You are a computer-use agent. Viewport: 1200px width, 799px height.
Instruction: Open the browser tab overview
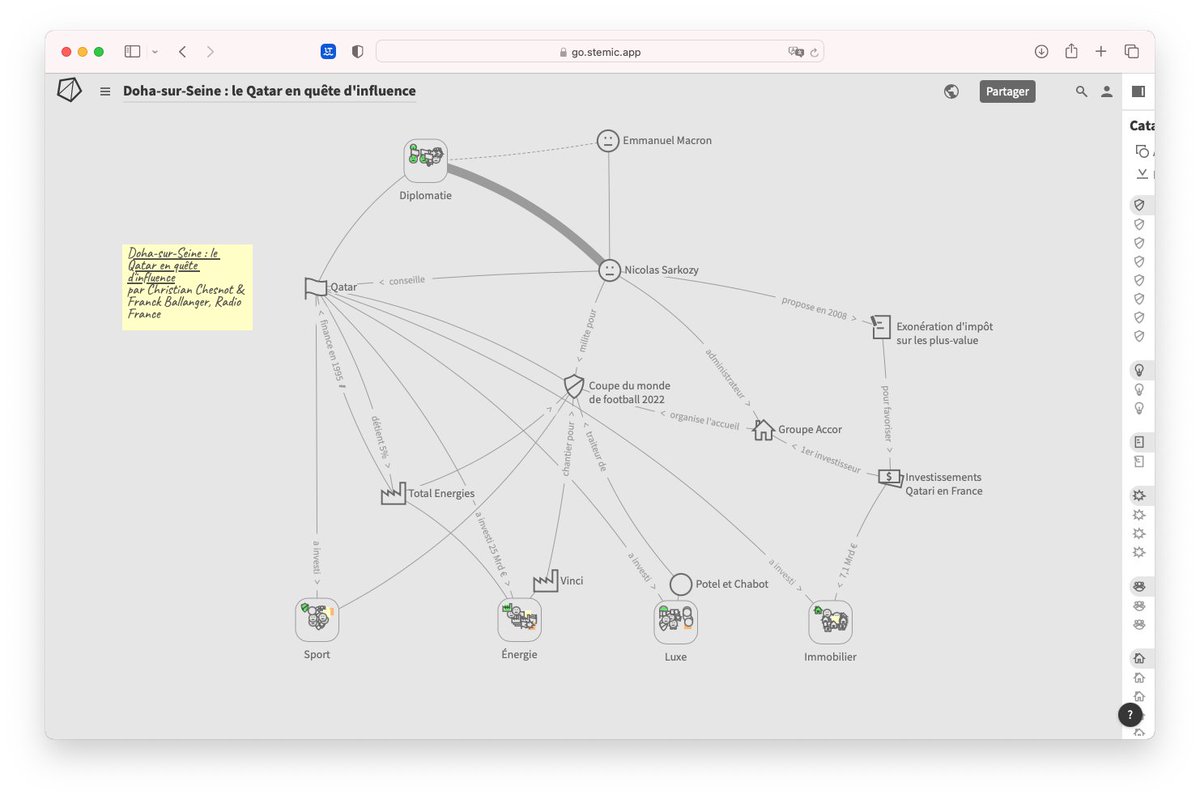1131,51
